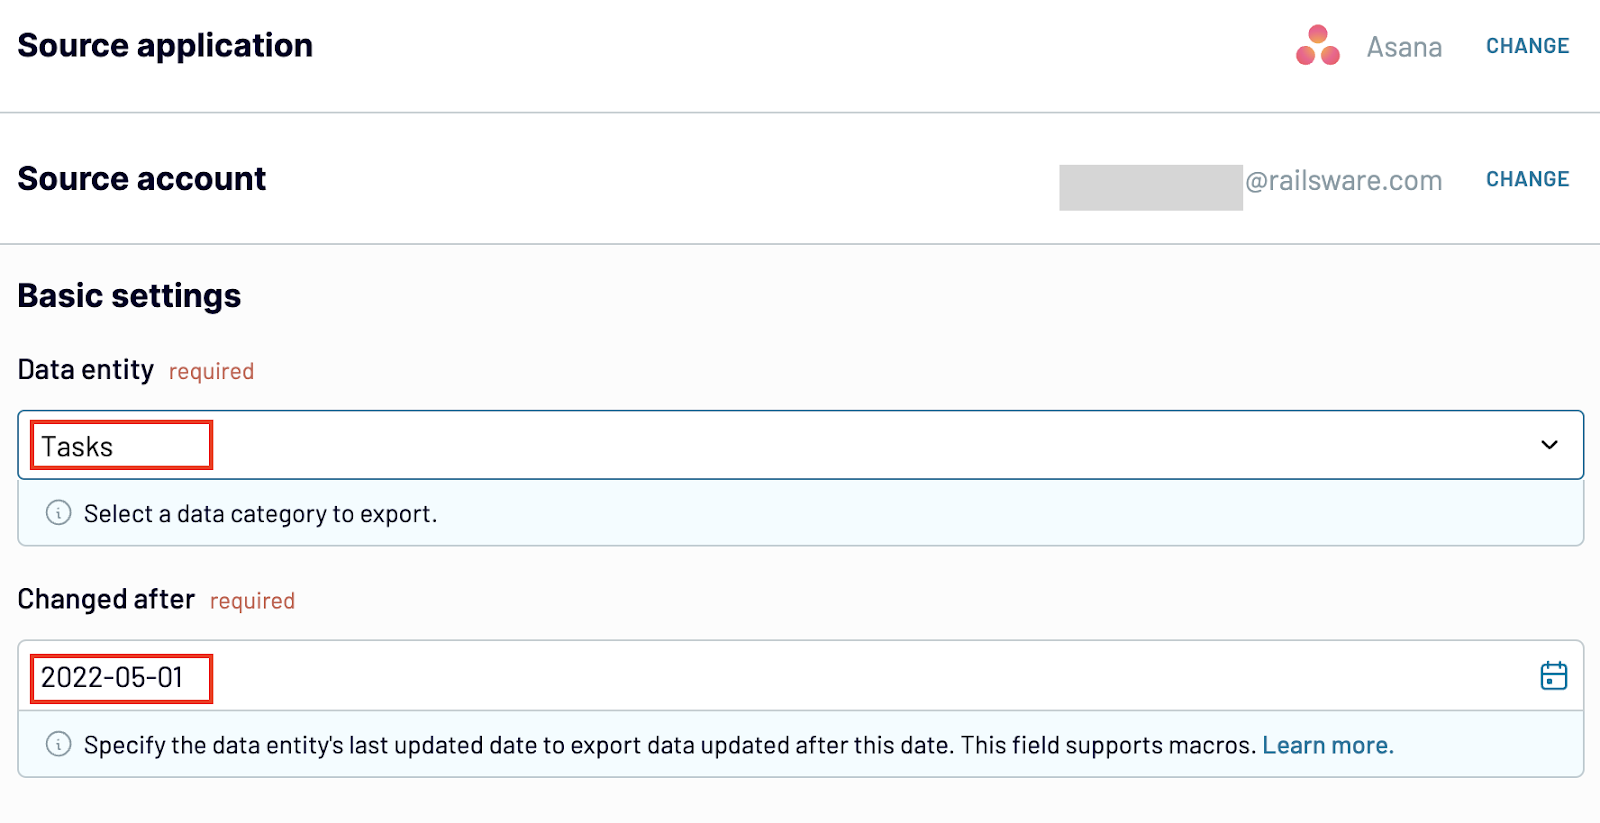Click the Asana logo icon

(1317, 46)
